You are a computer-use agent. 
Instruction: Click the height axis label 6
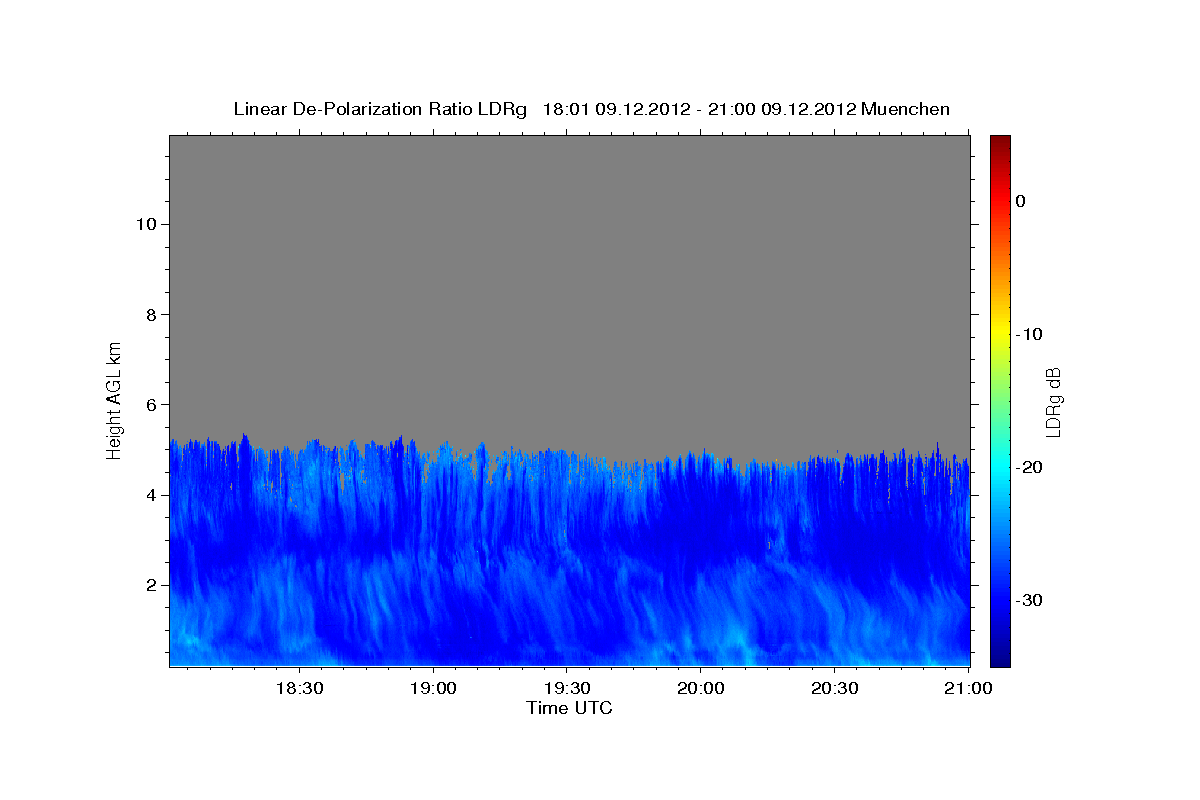point(151,404)
